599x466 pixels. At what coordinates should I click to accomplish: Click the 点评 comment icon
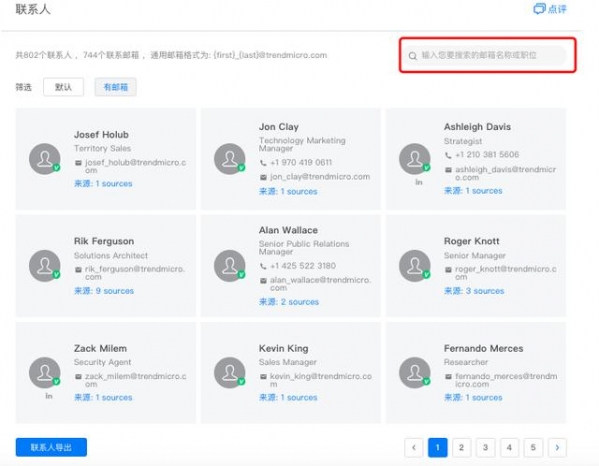[539, 9]
